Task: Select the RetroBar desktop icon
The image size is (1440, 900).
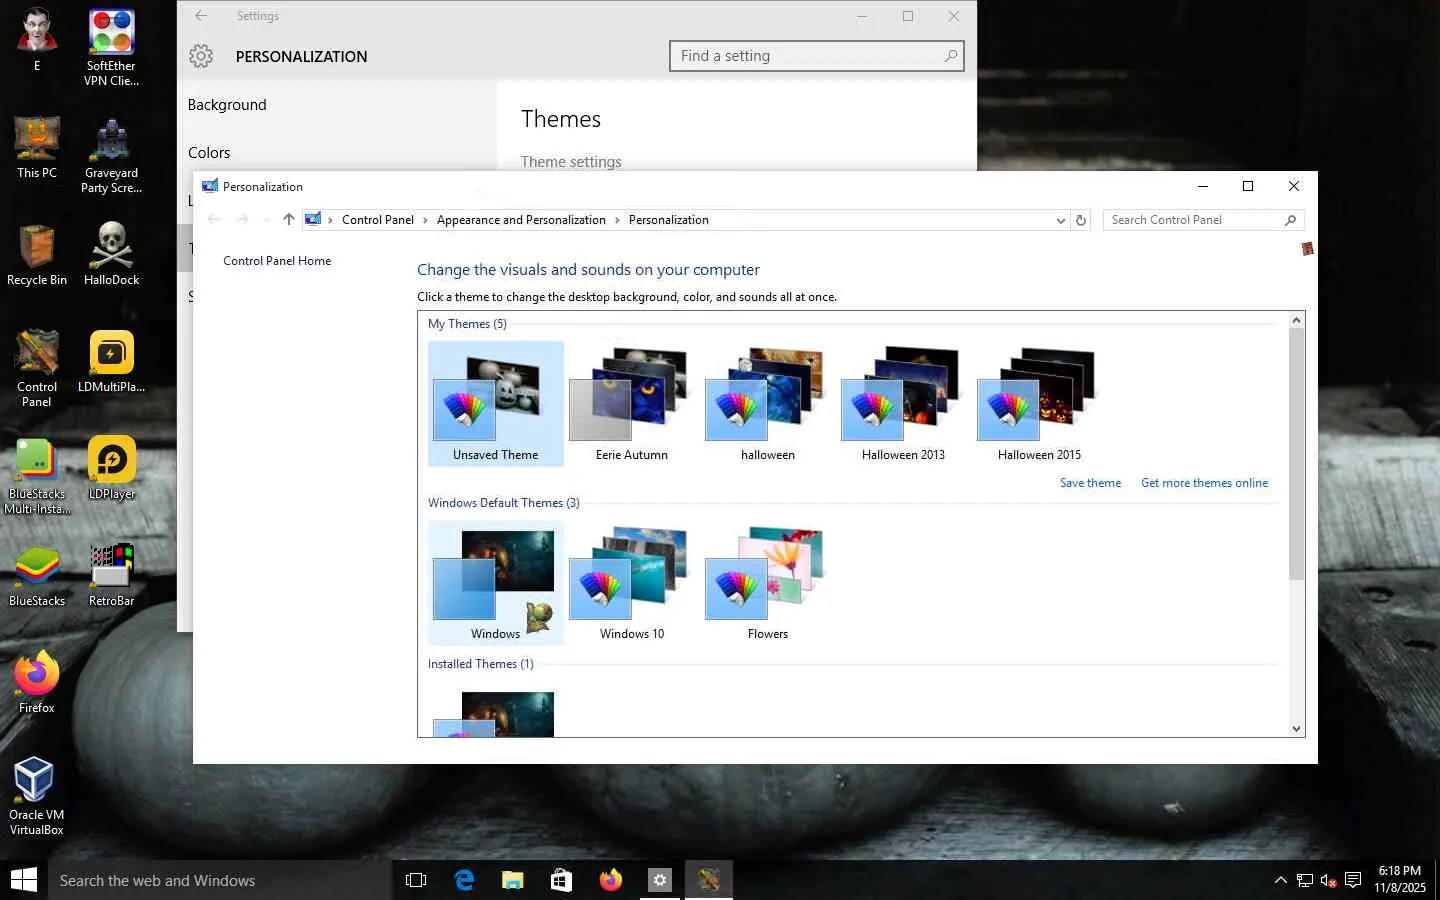Action: coord(111,576)
